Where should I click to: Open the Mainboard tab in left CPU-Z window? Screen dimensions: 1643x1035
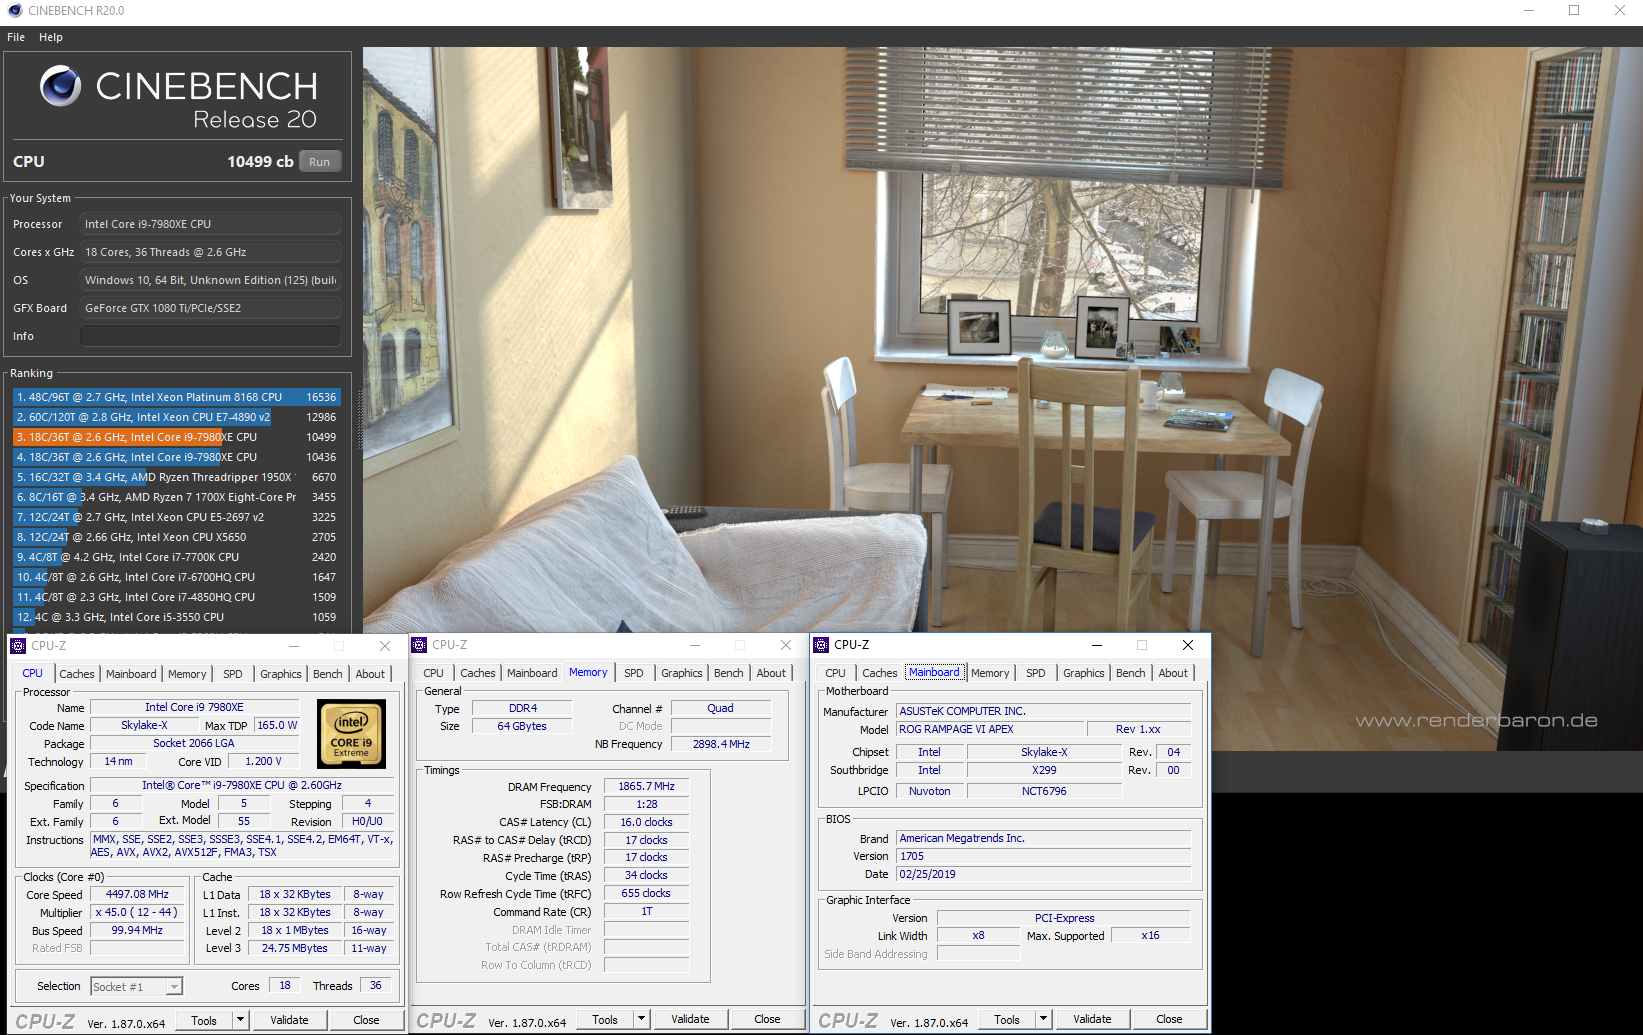131,674
